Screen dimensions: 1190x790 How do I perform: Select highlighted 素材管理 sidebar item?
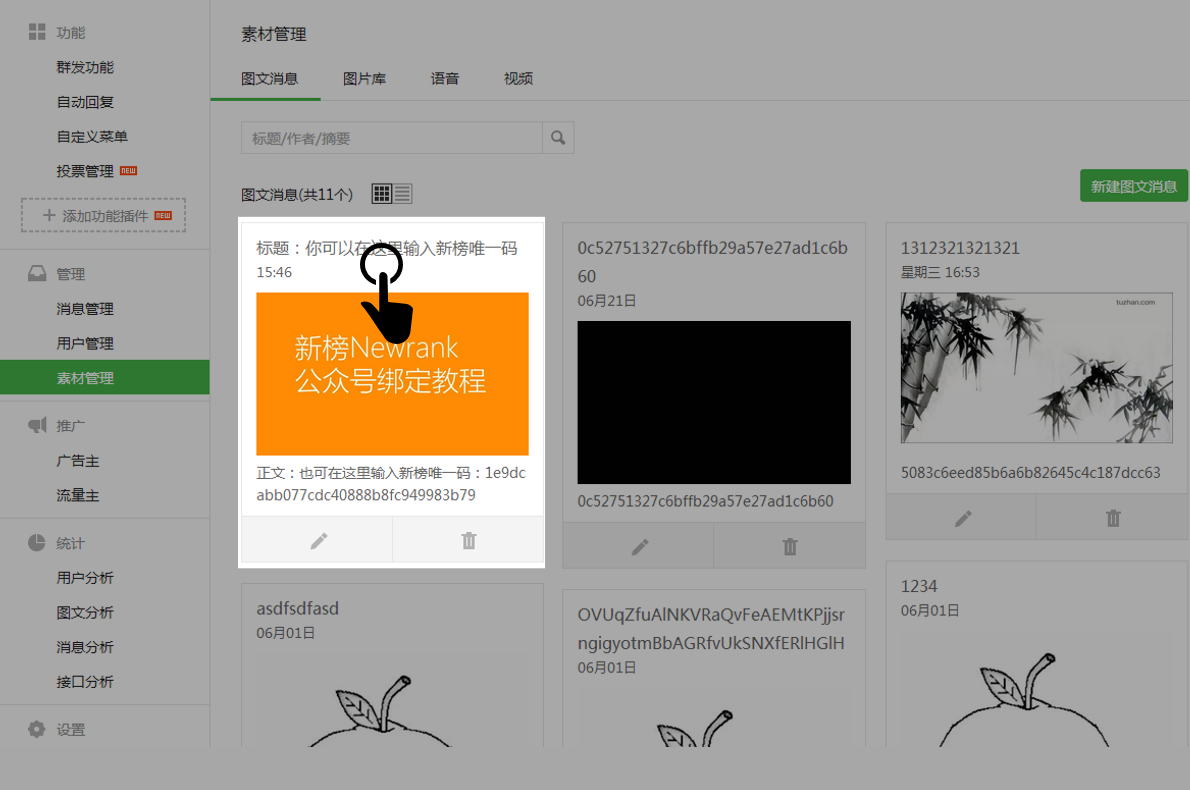105,378
